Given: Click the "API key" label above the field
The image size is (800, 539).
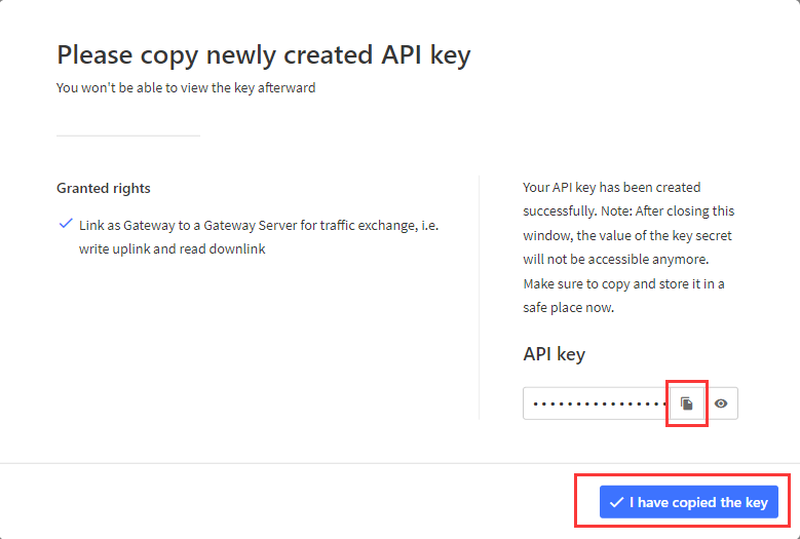Looking at the screenshot, I should point(554,354).
